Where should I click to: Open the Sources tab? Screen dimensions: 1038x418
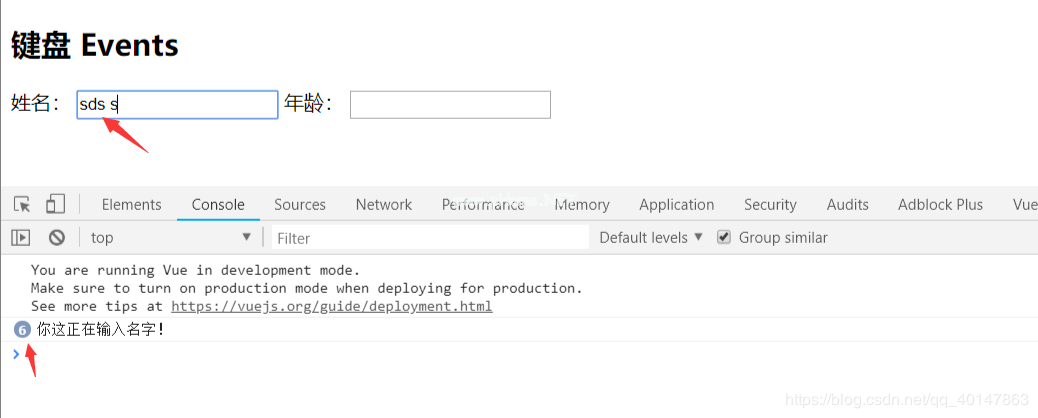[299, 204]
